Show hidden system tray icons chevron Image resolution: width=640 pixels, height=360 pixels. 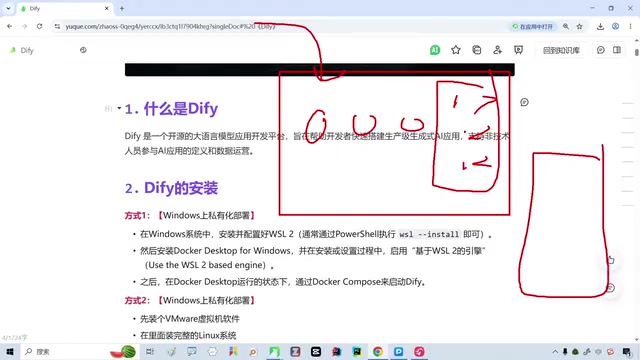click(555, 351)
